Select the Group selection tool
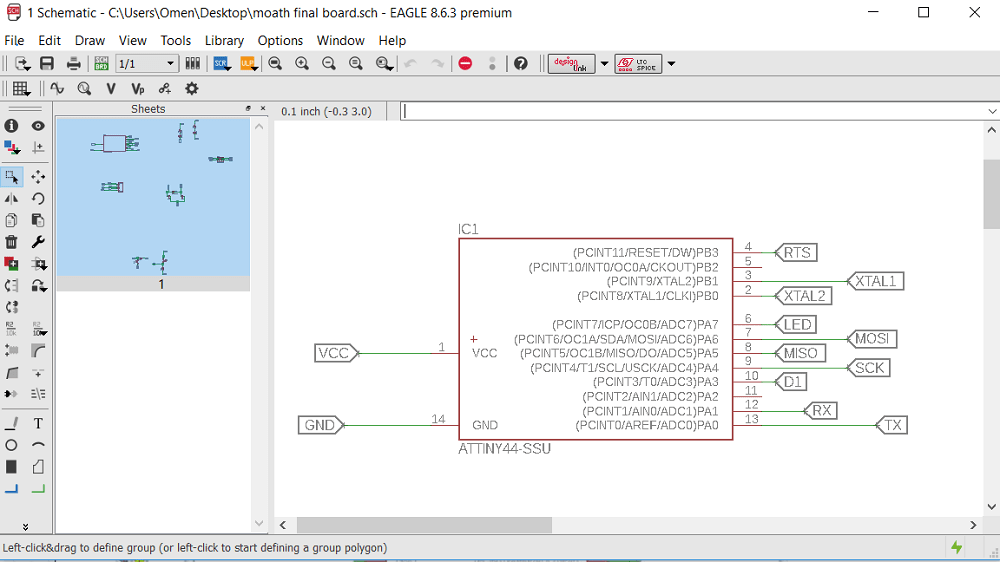 (x=11, y=177)
